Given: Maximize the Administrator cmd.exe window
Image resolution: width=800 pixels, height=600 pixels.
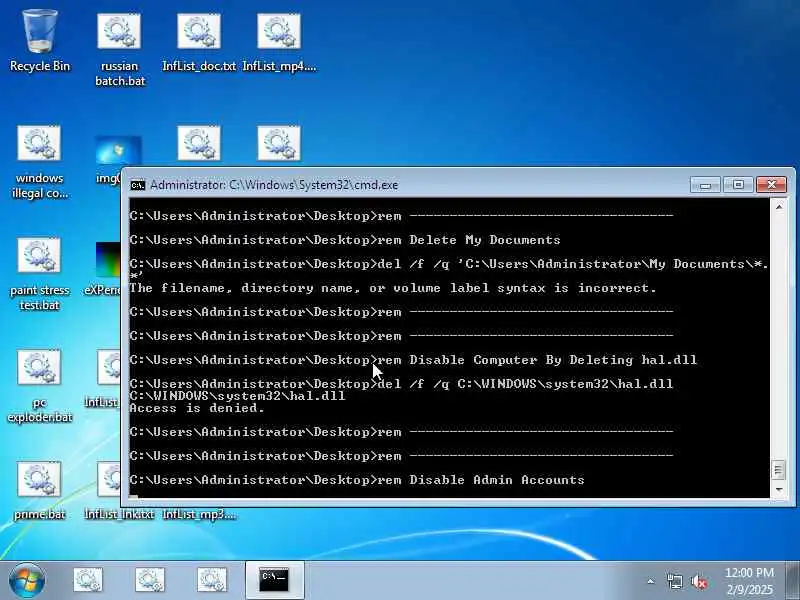Looking at the screenshot, I should [x=738, y=185].
